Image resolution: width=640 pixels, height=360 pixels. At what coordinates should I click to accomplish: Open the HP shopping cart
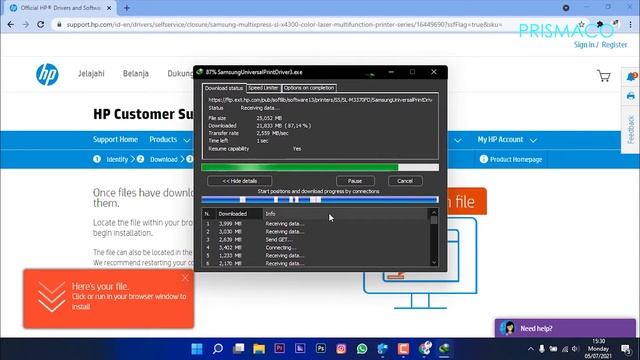pyautogui.click(x=604, y=76)
